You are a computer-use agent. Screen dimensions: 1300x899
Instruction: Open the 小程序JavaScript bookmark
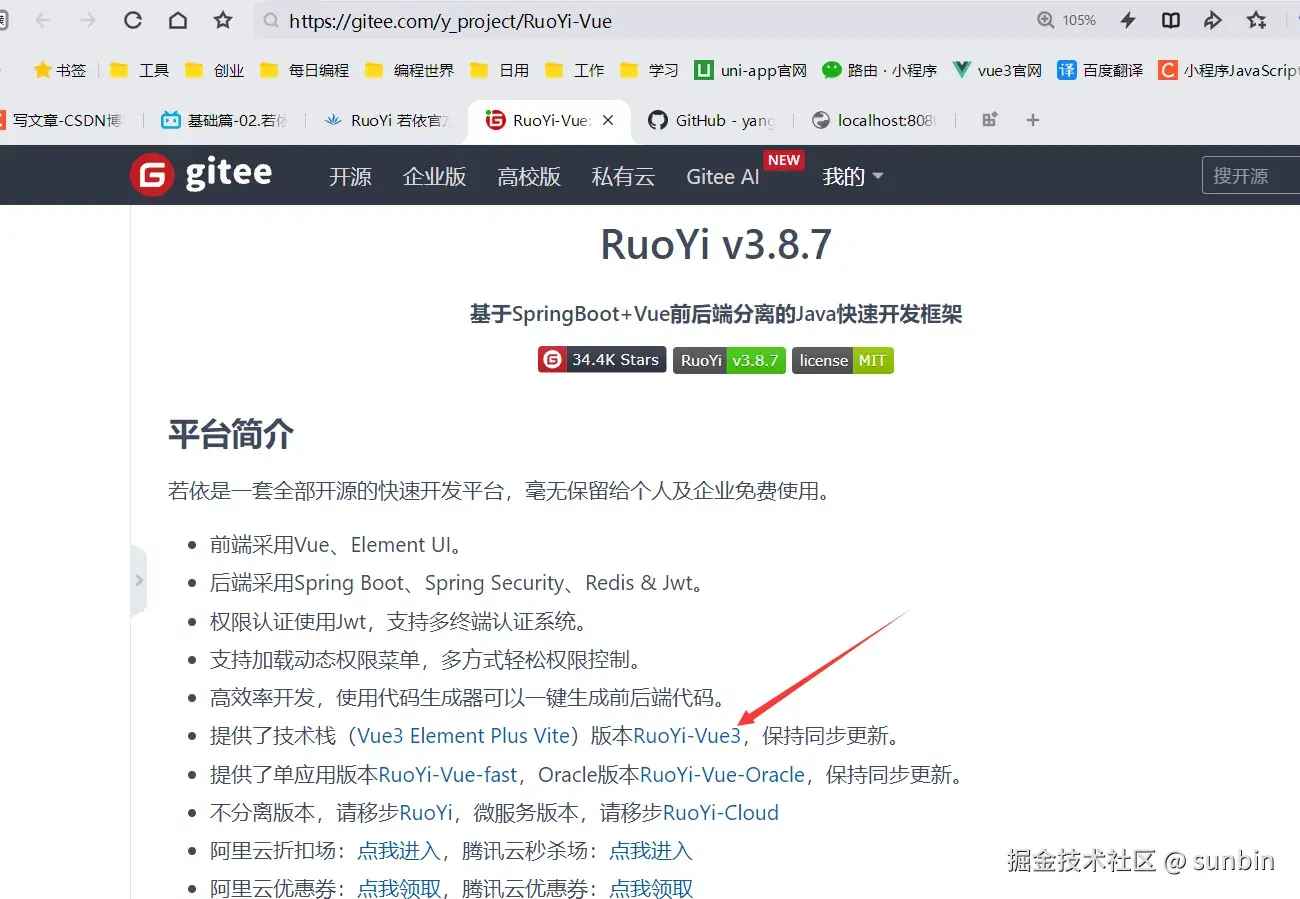[1228, 70]
